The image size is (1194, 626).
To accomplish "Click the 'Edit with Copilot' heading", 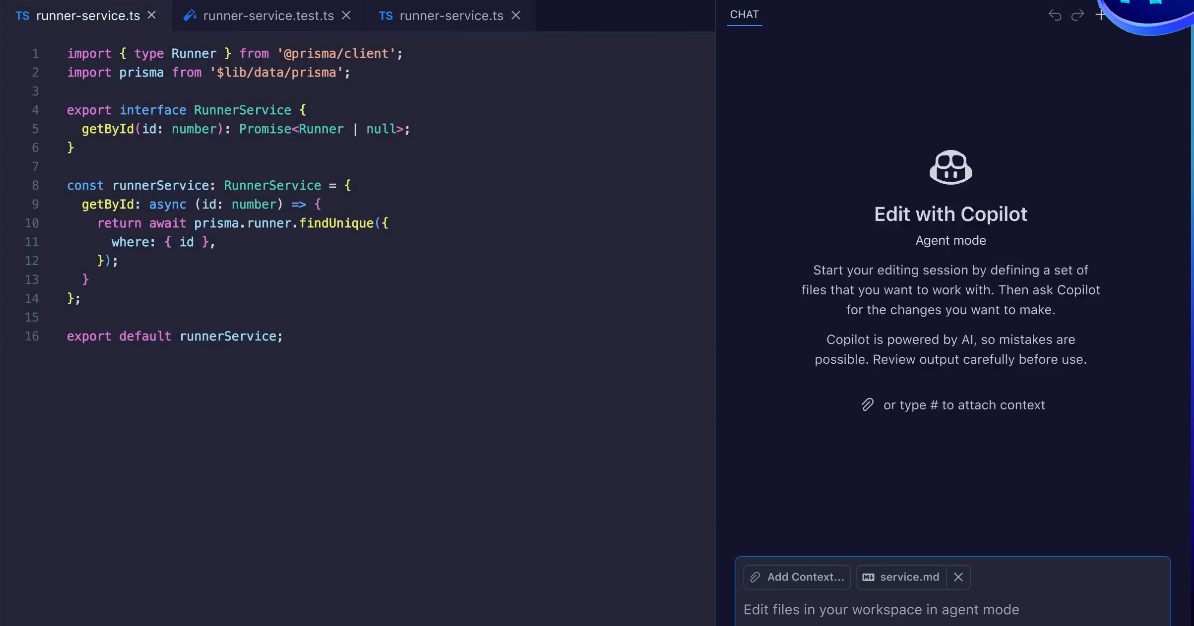I will (x=950, y=214).
